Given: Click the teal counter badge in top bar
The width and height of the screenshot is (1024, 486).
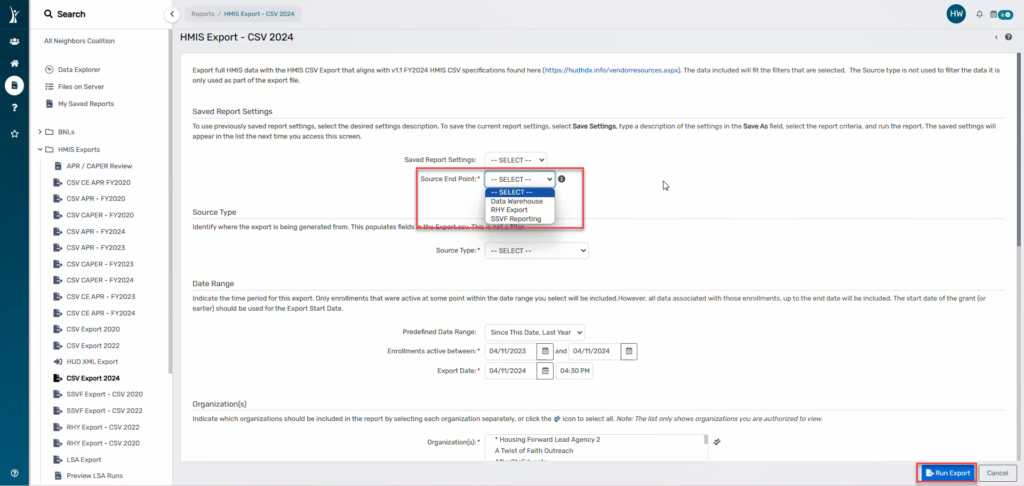Looking at the screenshot, I should pos(1006,14).
